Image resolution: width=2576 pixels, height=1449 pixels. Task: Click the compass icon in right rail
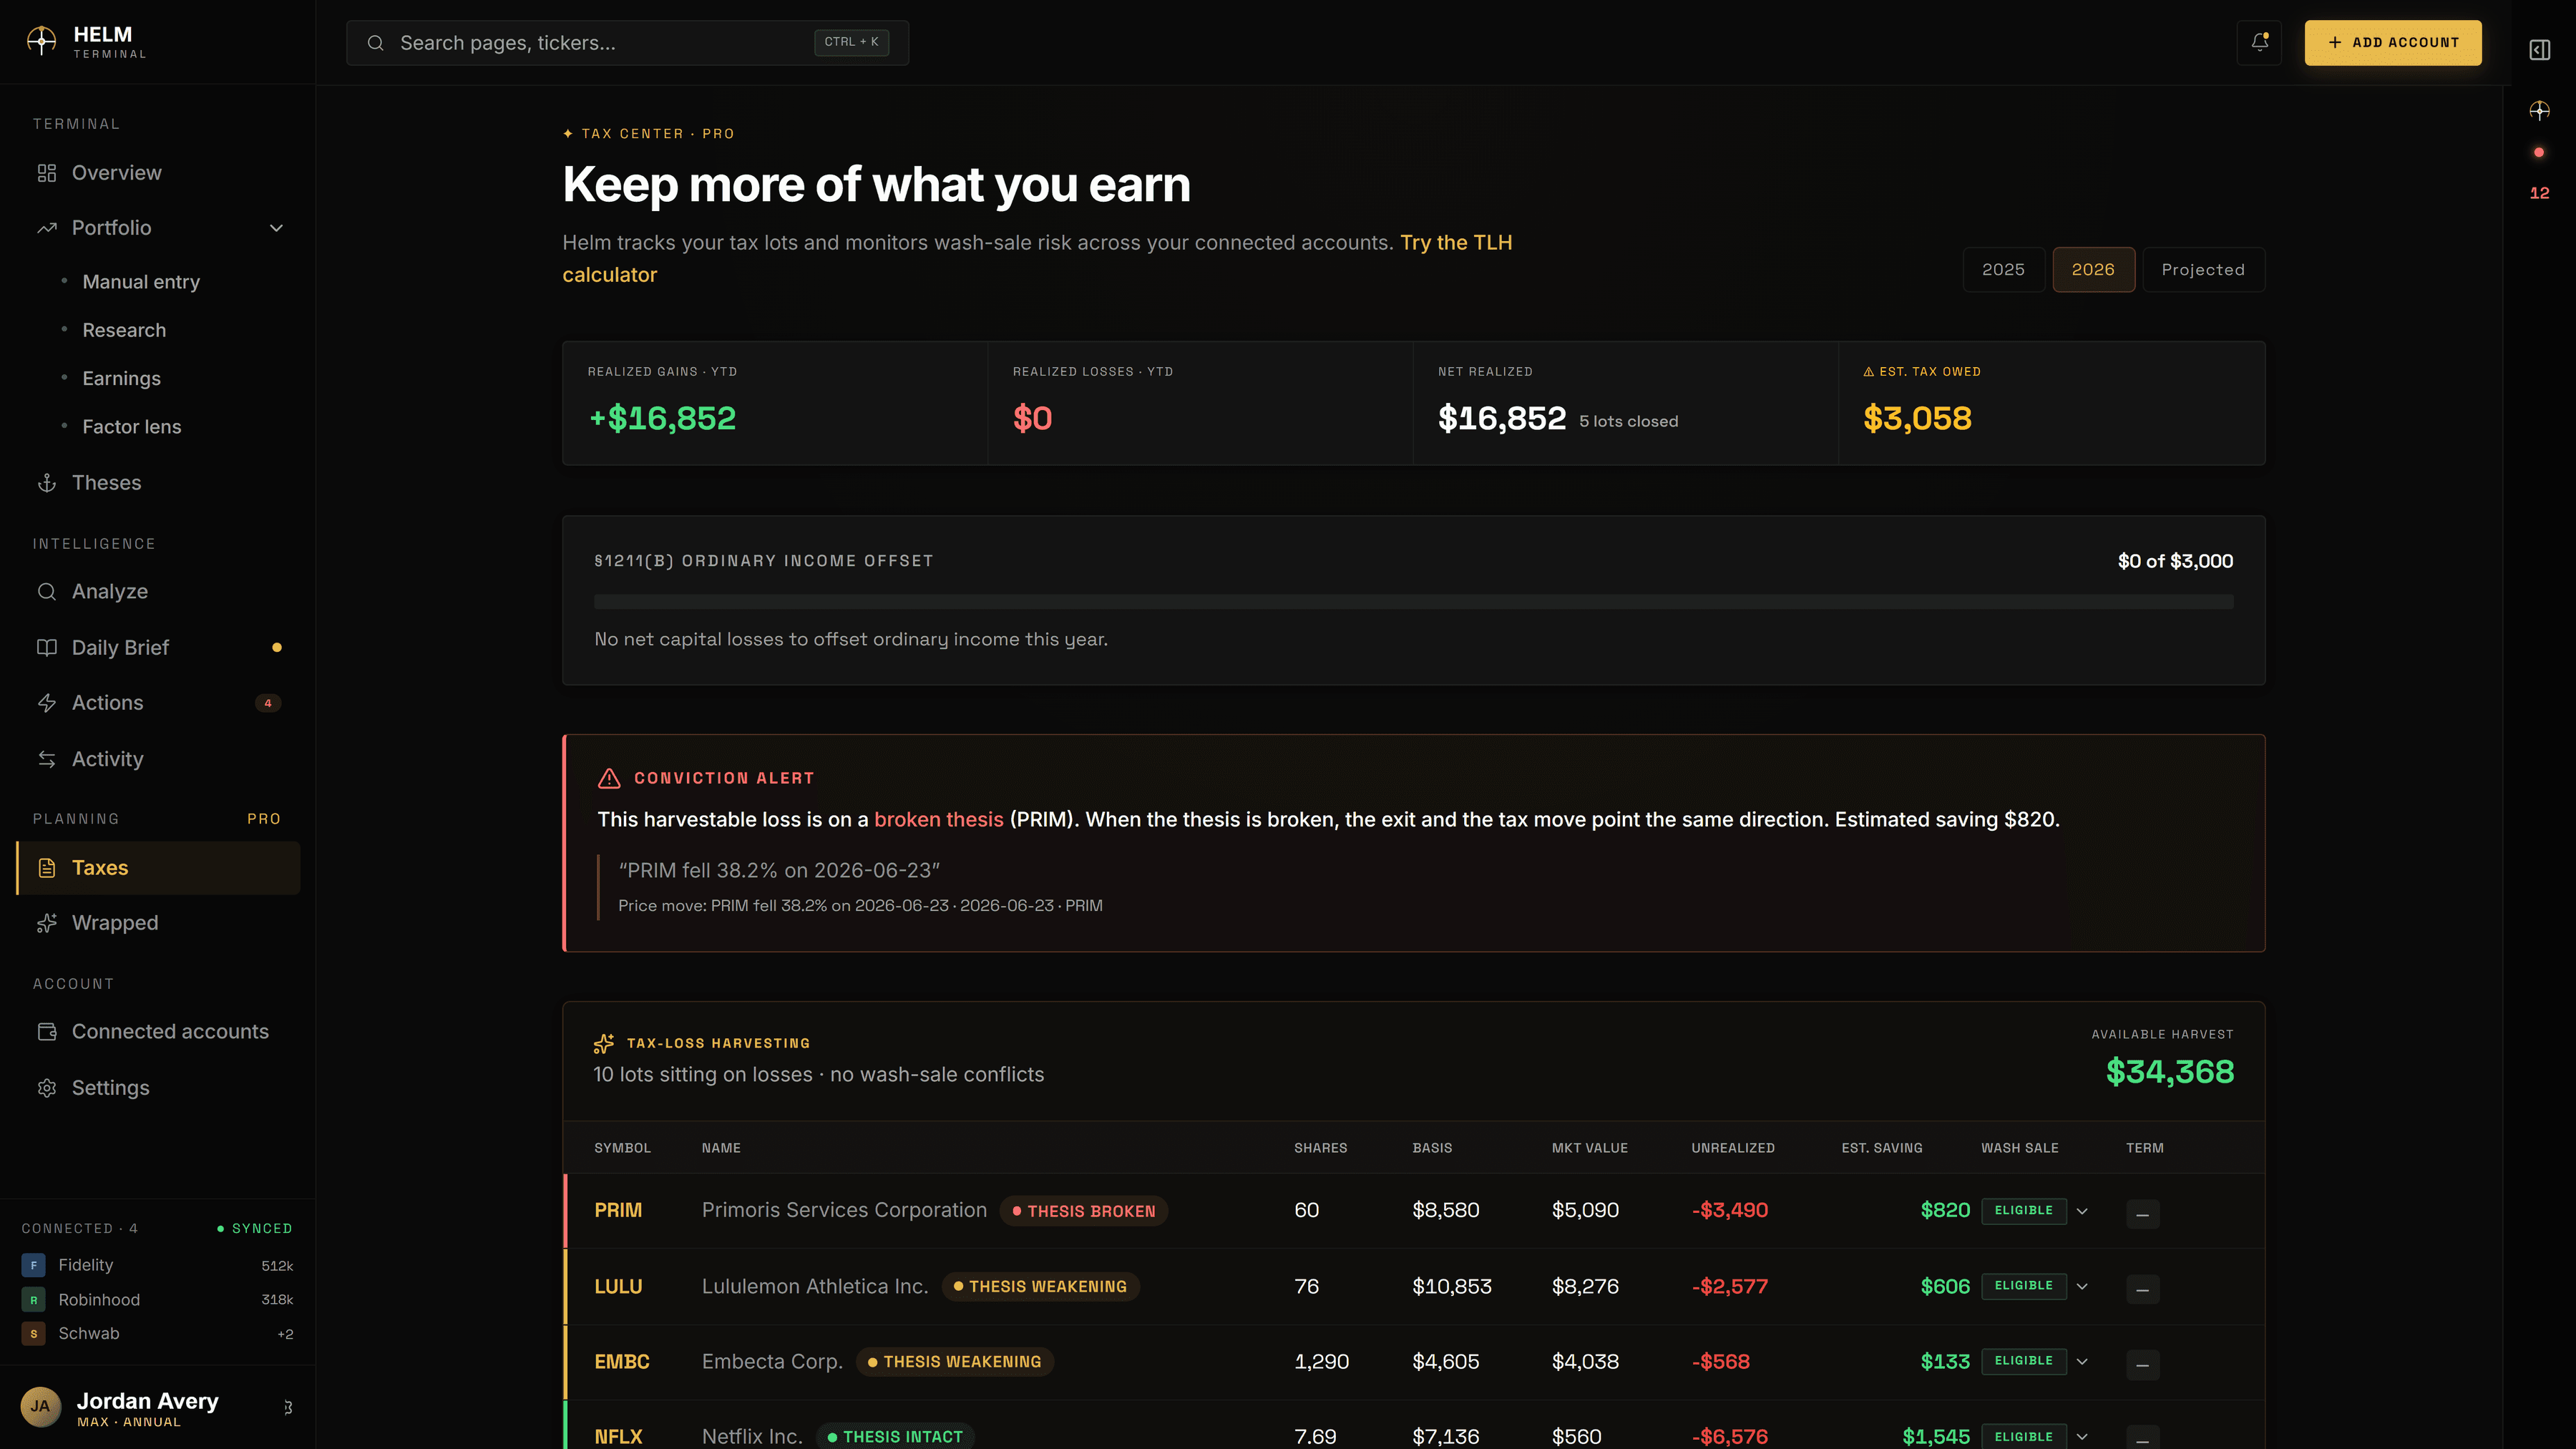(x=2540, y=111)
